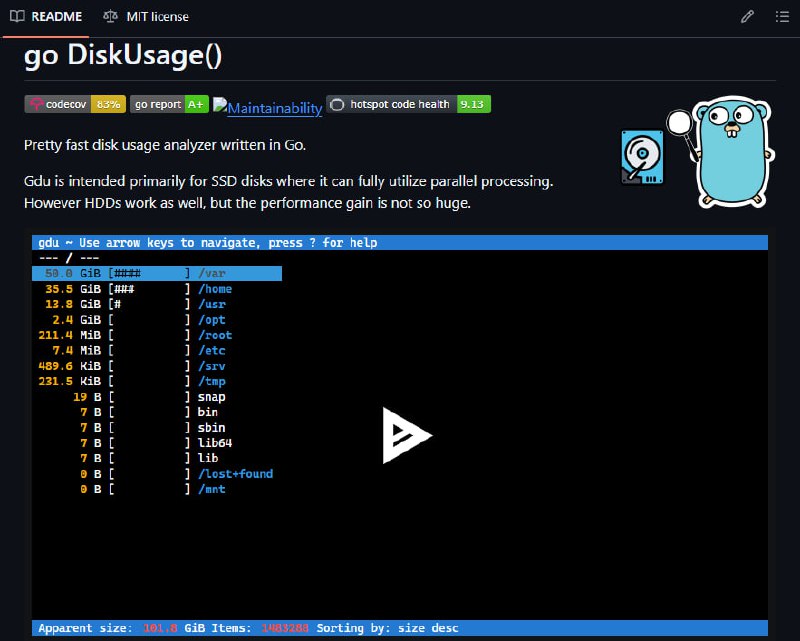Click the pencil edit README icon
This screenshot has width=800, height=641.
click(747, 16)
